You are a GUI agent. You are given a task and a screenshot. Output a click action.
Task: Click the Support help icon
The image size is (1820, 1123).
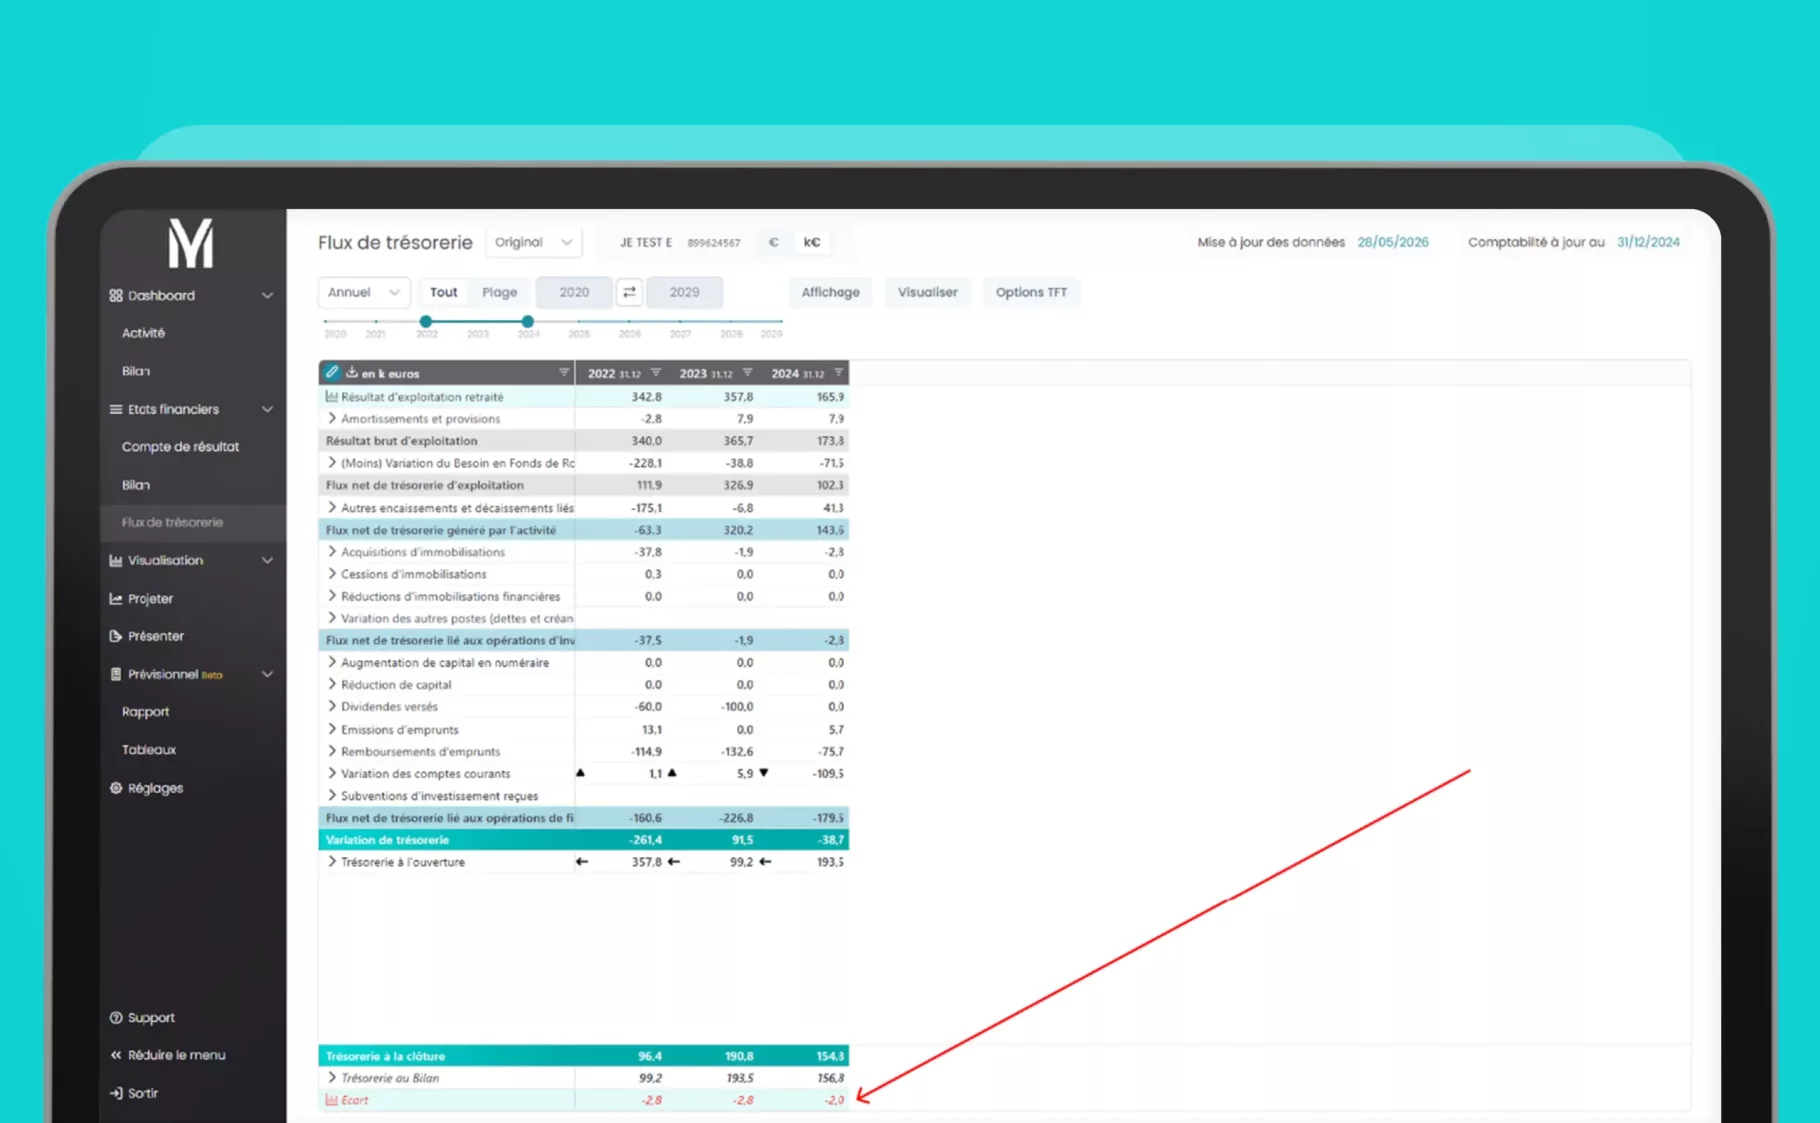point(116,1017)
